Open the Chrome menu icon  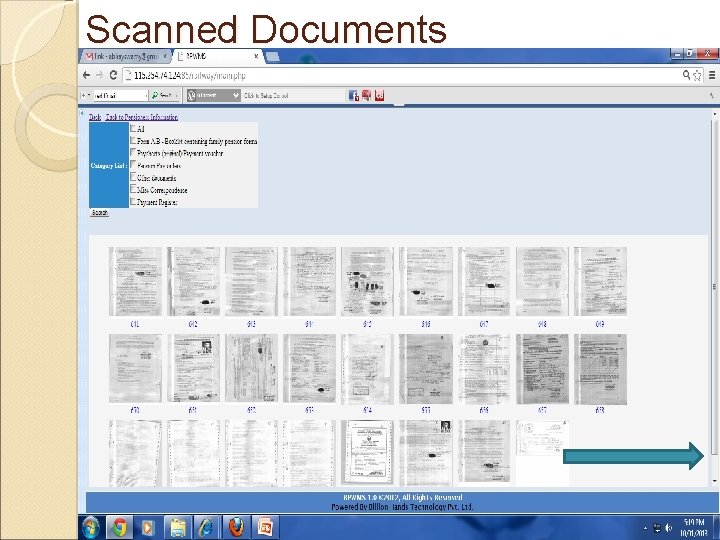[712, 75]
